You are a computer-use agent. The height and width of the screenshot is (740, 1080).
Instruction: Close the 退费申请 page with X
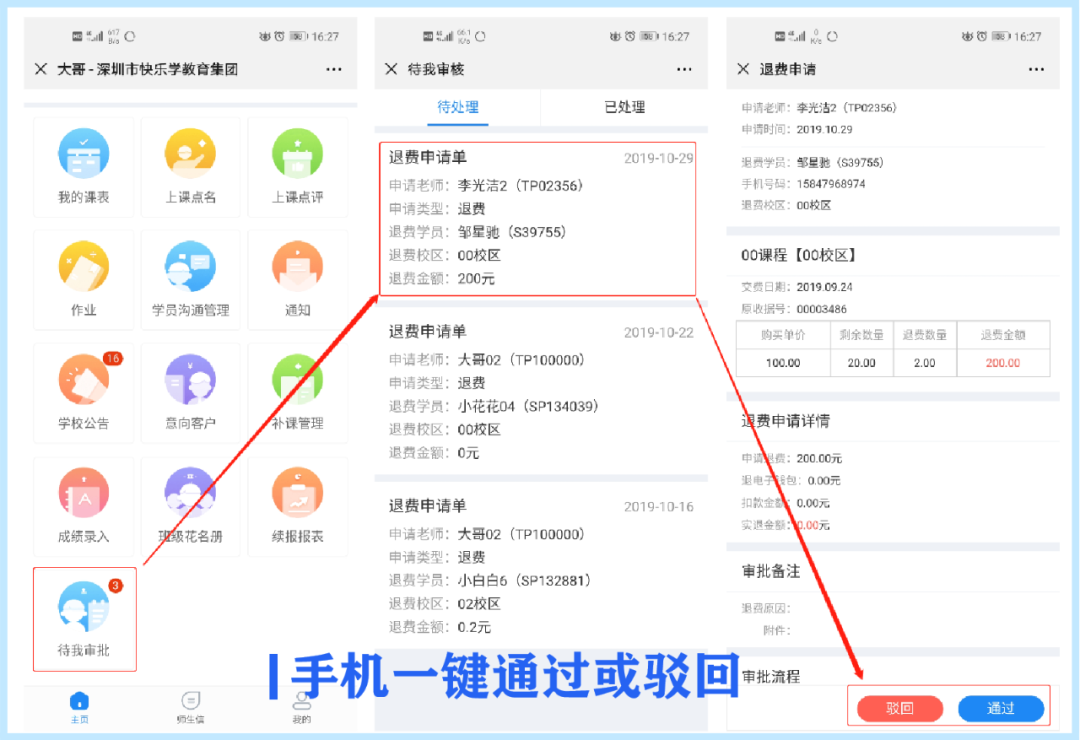[x=743, y=69]
